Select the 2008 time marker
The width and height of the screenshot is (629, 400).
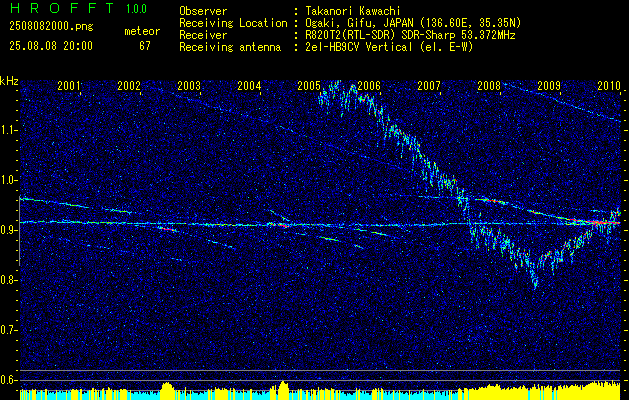(489, 85)
